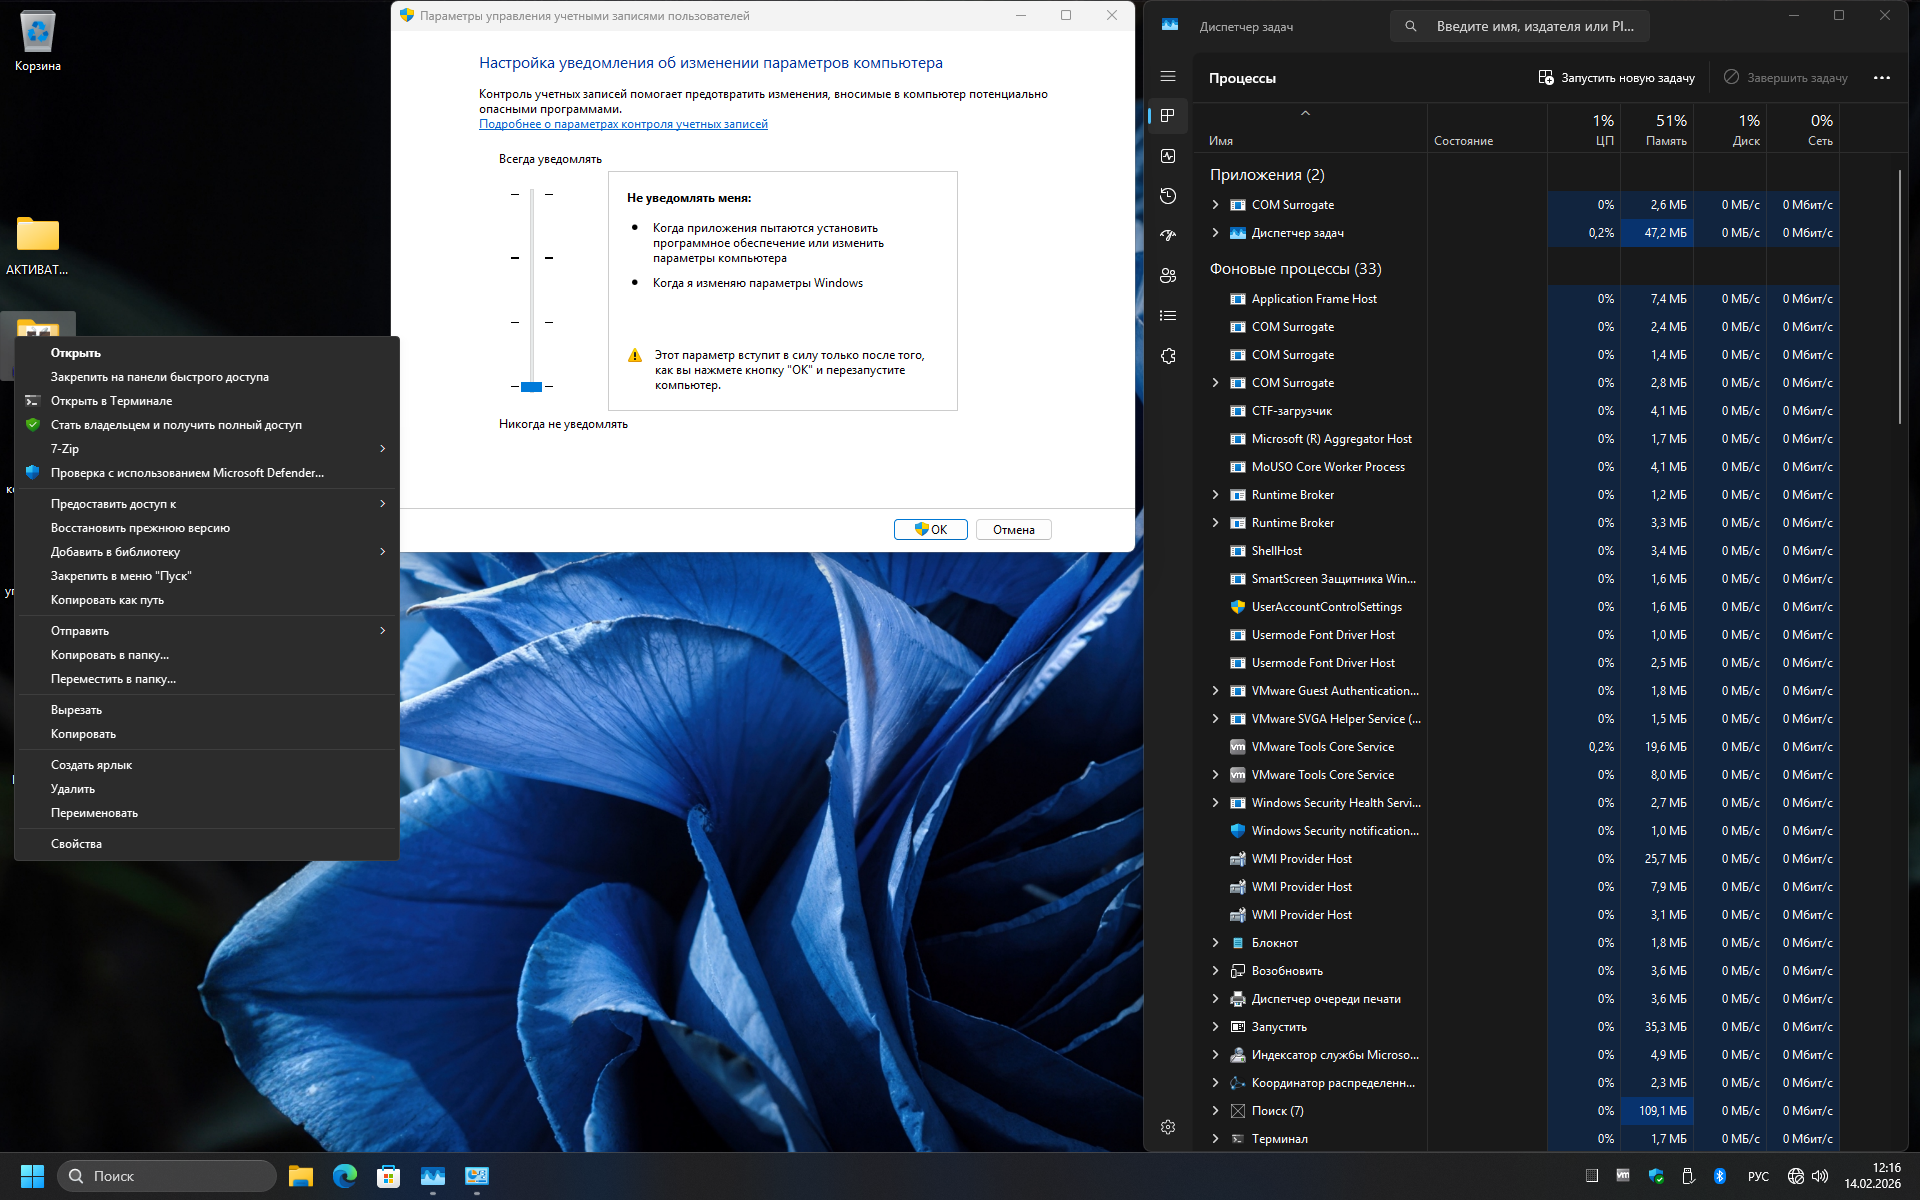1920x1200 pixels.
Task: Open link Подробнее о параметрах контроля учетных записей
Action: pyautogui.click(x=623, y=124)
